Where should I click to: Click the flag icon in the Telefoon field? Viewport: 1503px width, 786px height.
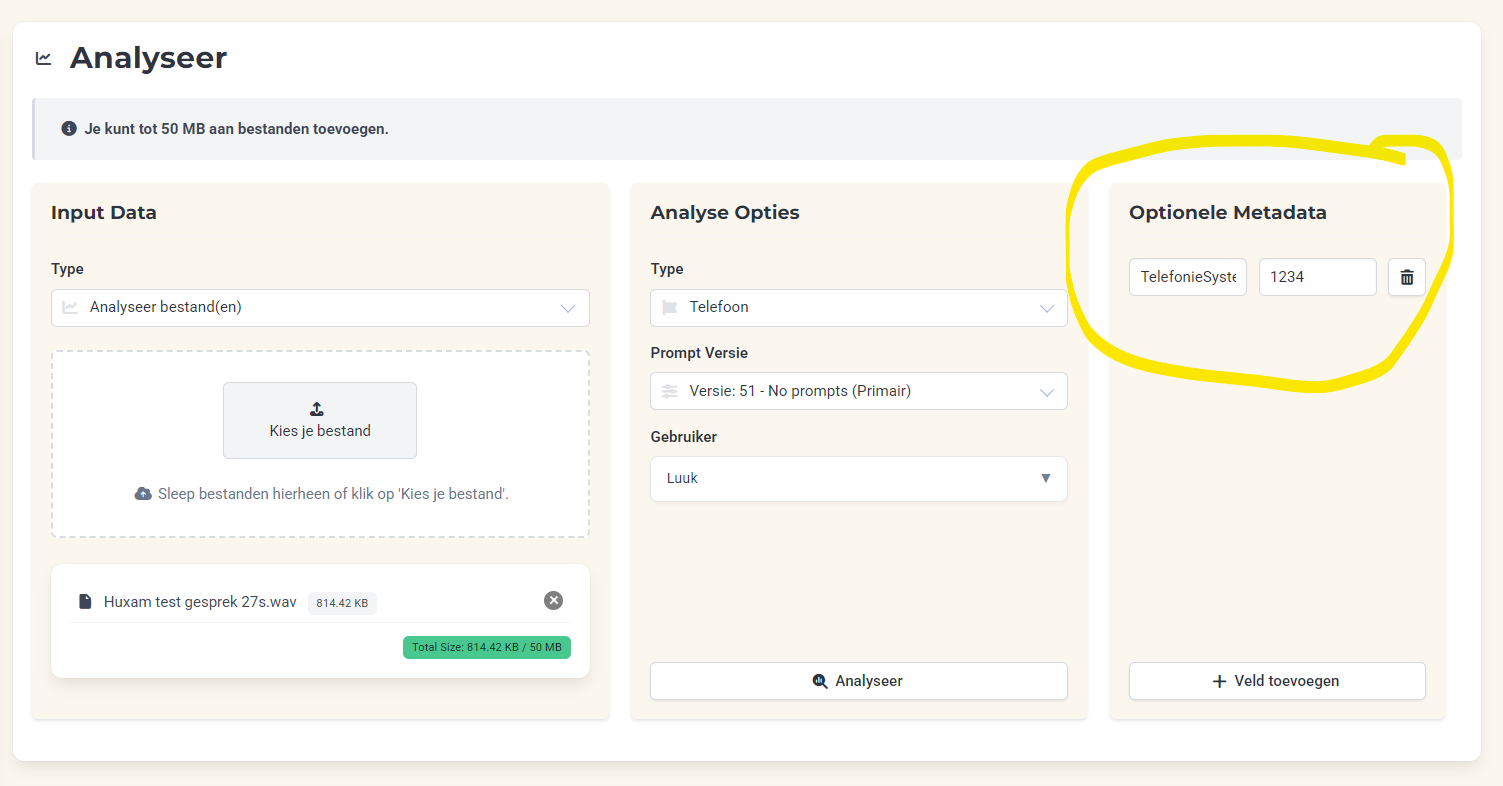[670, 307]
